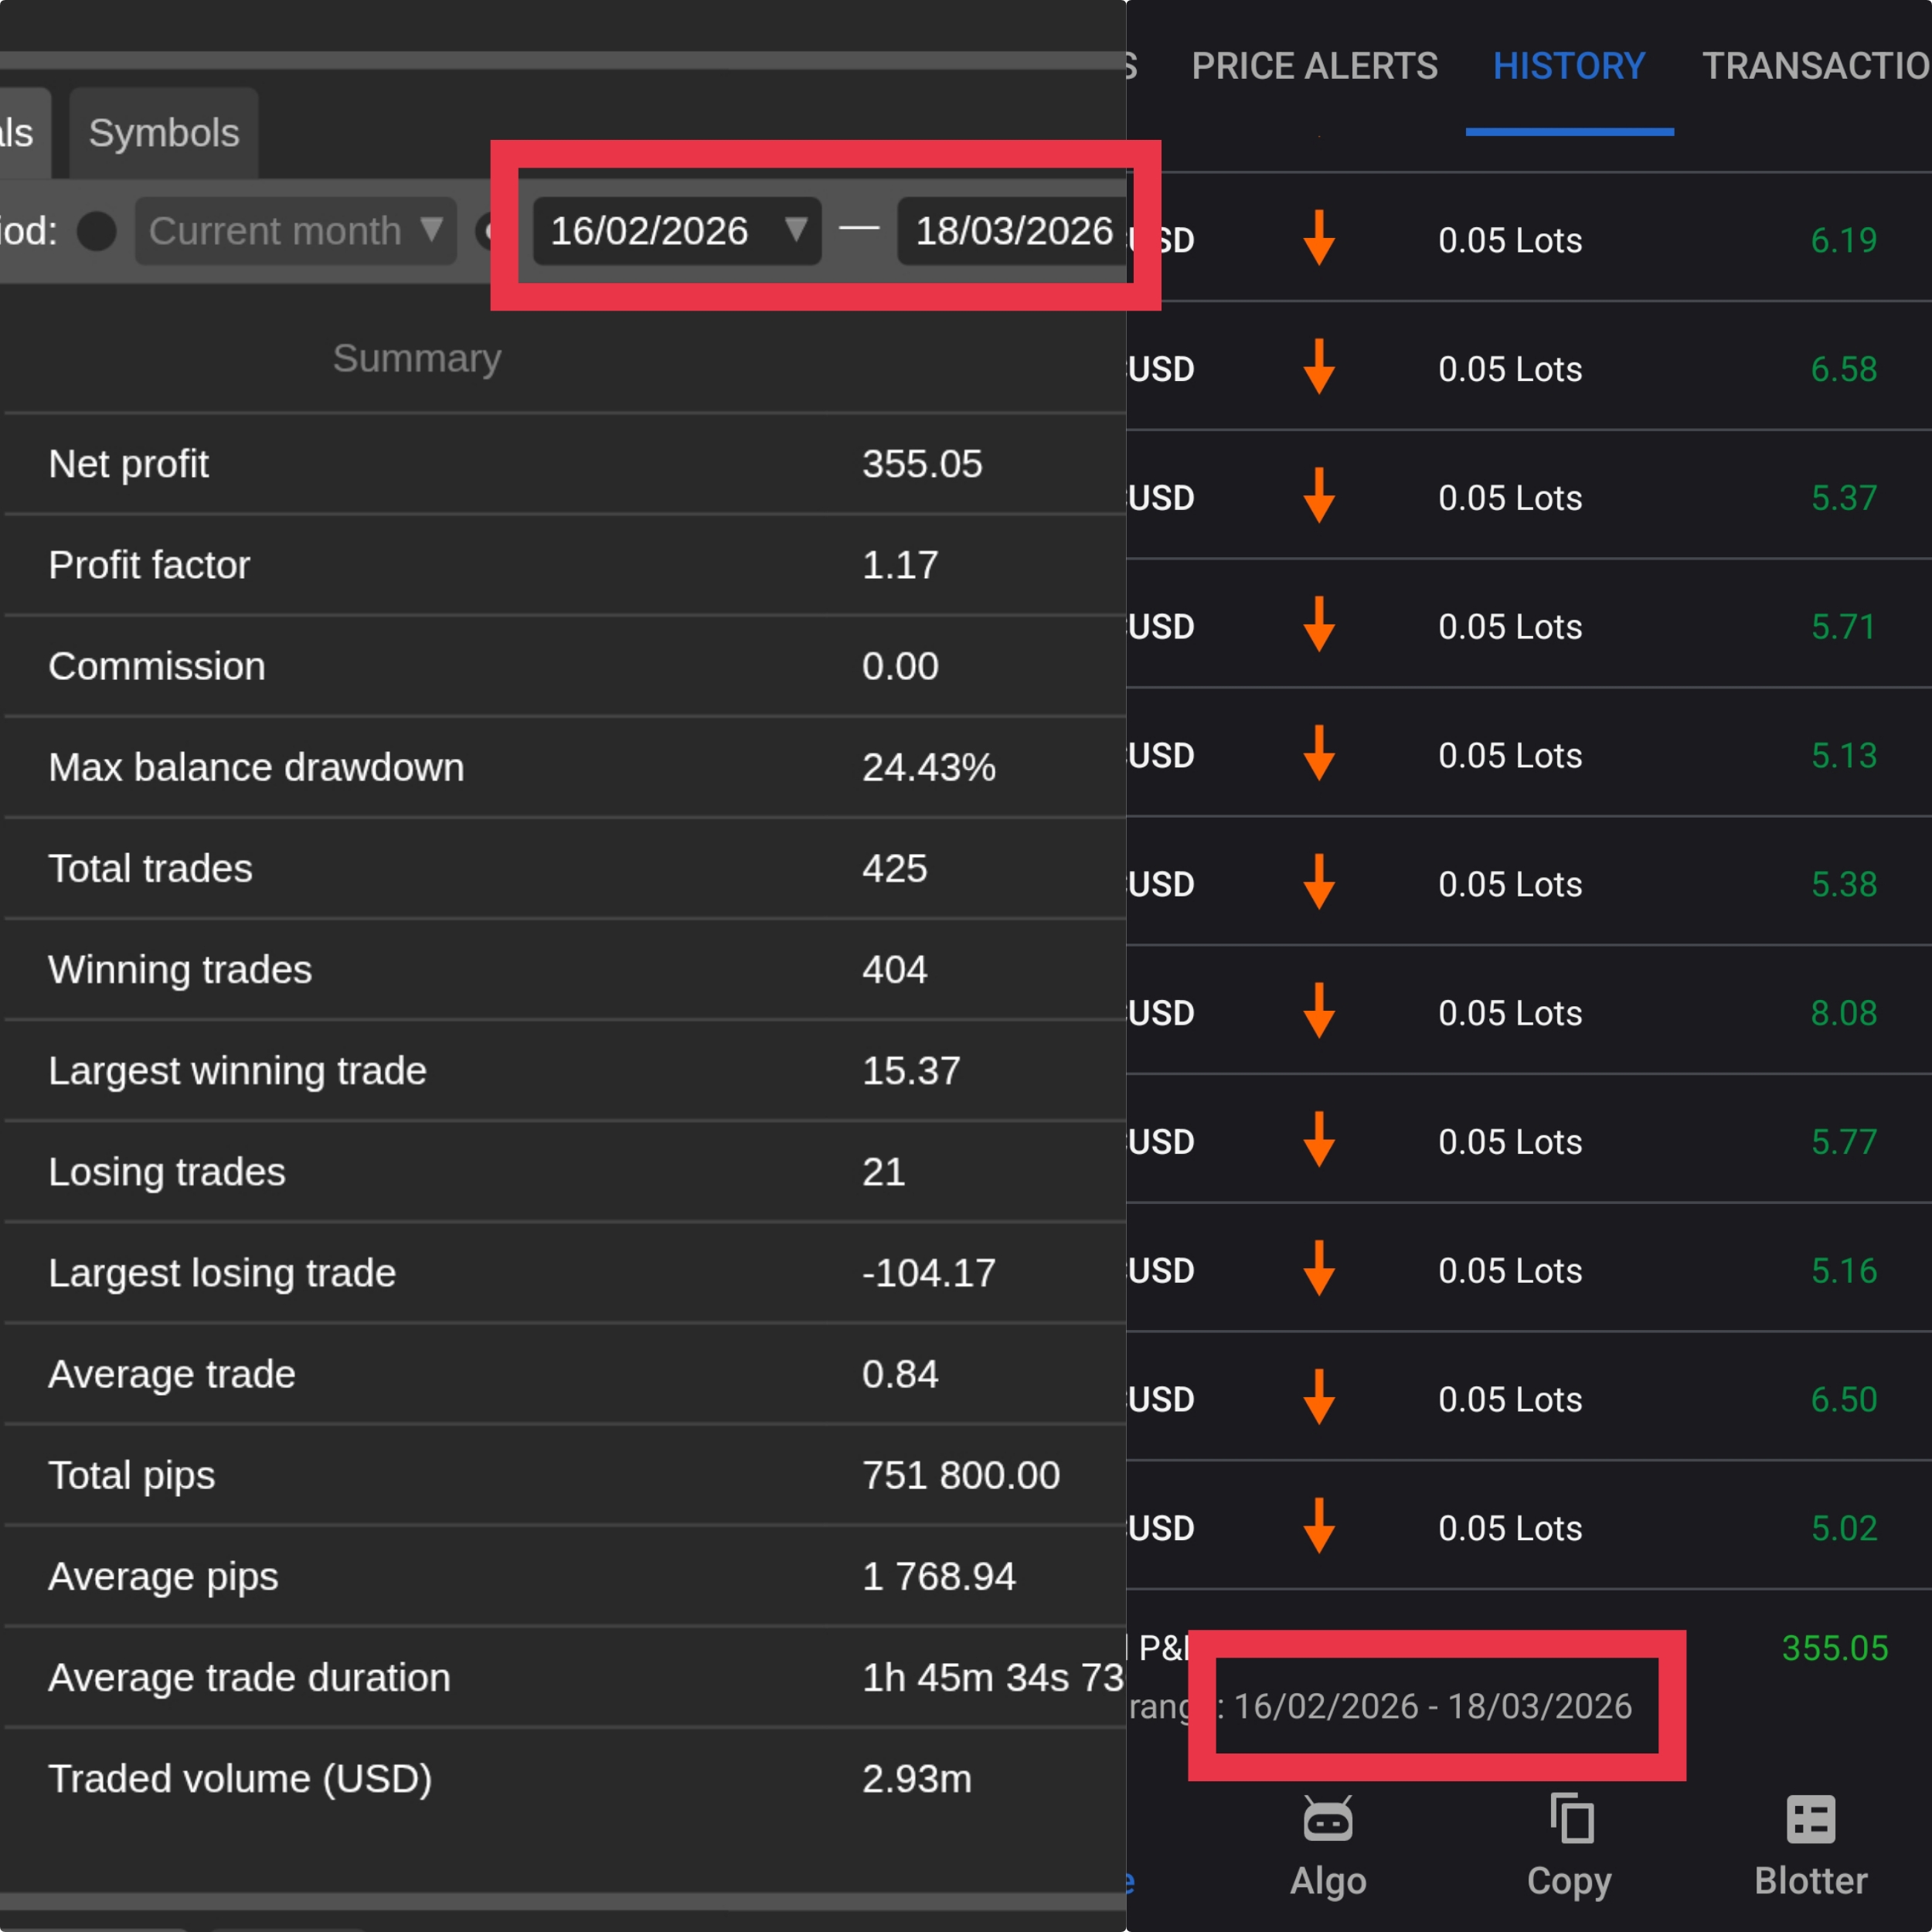Select the trade row showing 5.38 profit
The width and height of the screenshot is (1932, 1932).
(x=1600, y=884)
